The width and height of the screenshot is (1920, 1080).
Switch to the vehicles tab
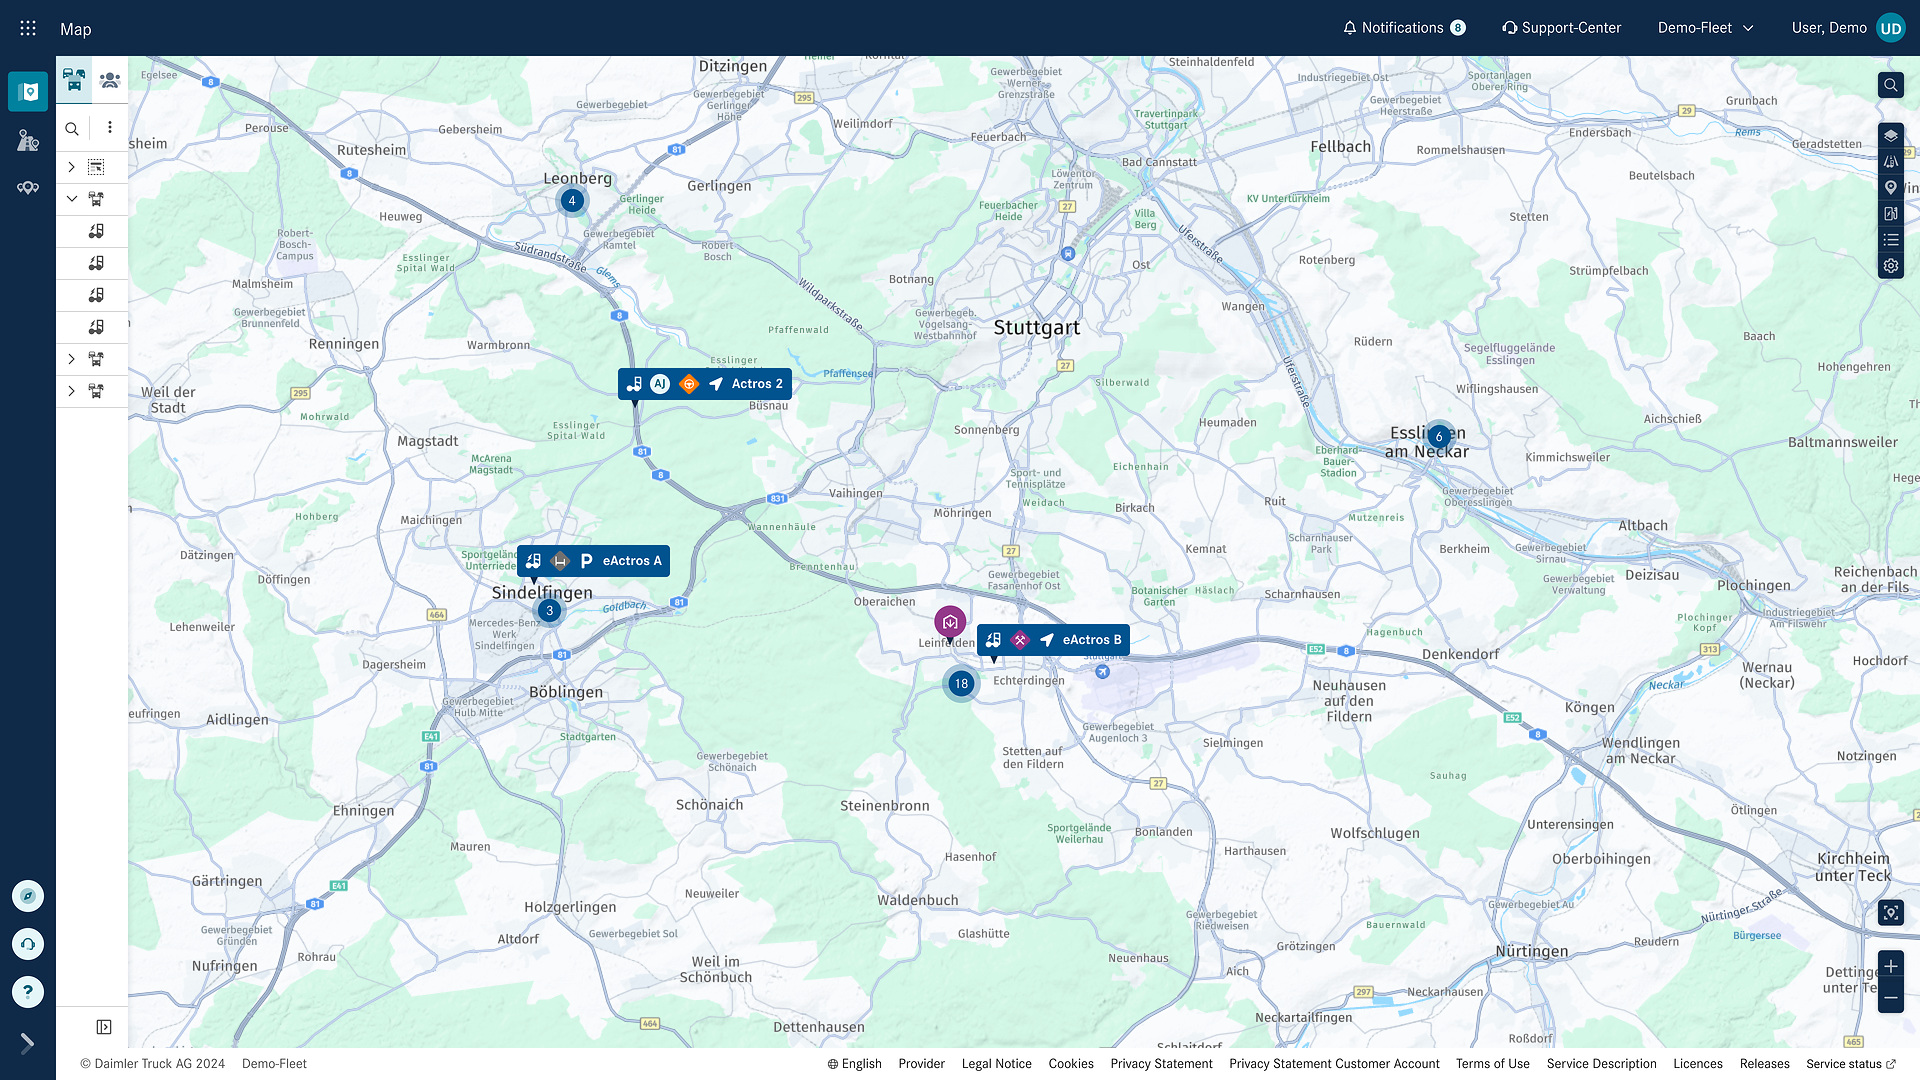click(74, 80)
